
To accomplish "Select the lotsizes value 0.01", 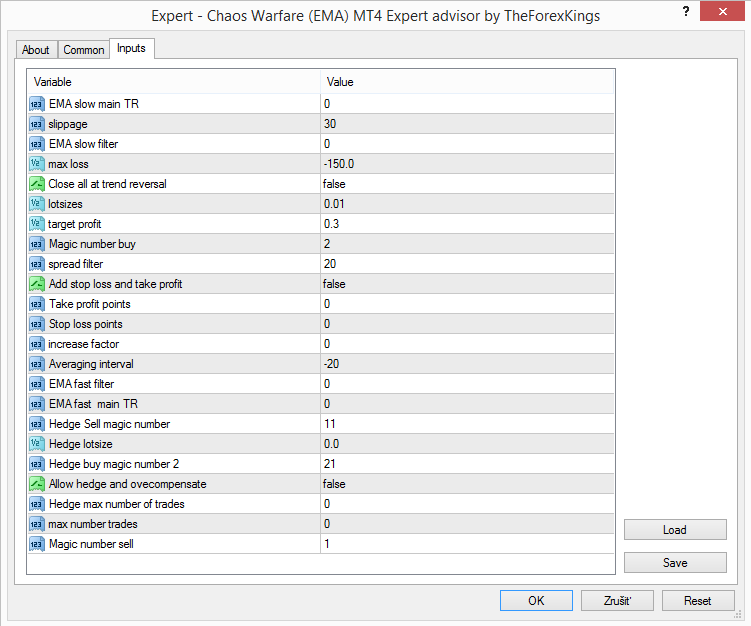I will pyautogui.click(x=334, y=204).
